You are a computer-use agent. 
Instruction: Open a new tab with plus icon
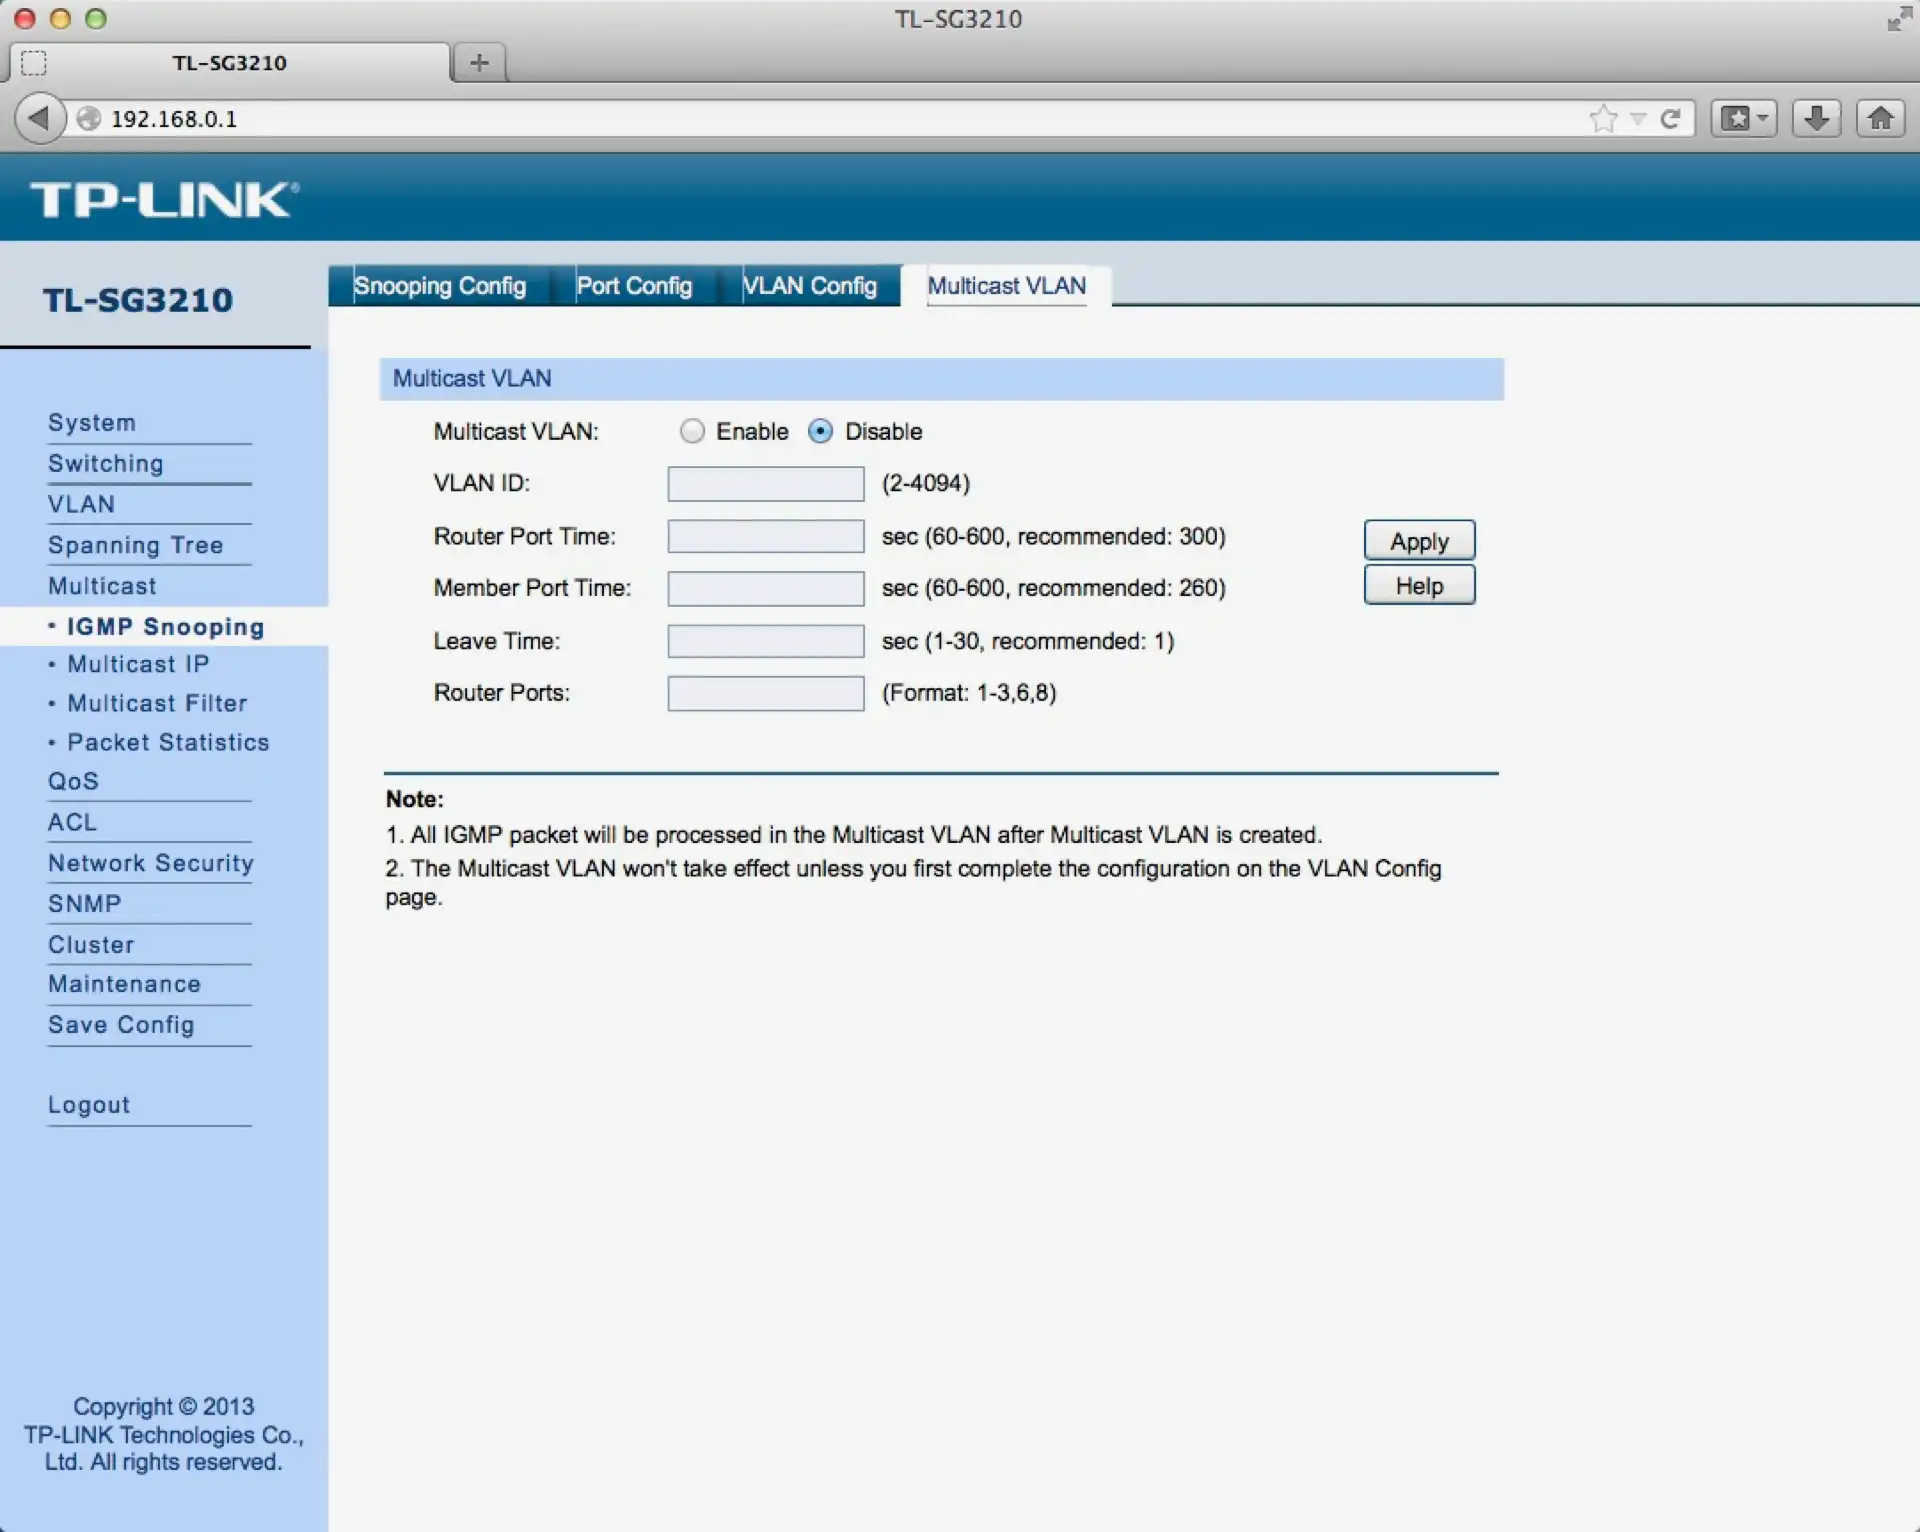479,63
